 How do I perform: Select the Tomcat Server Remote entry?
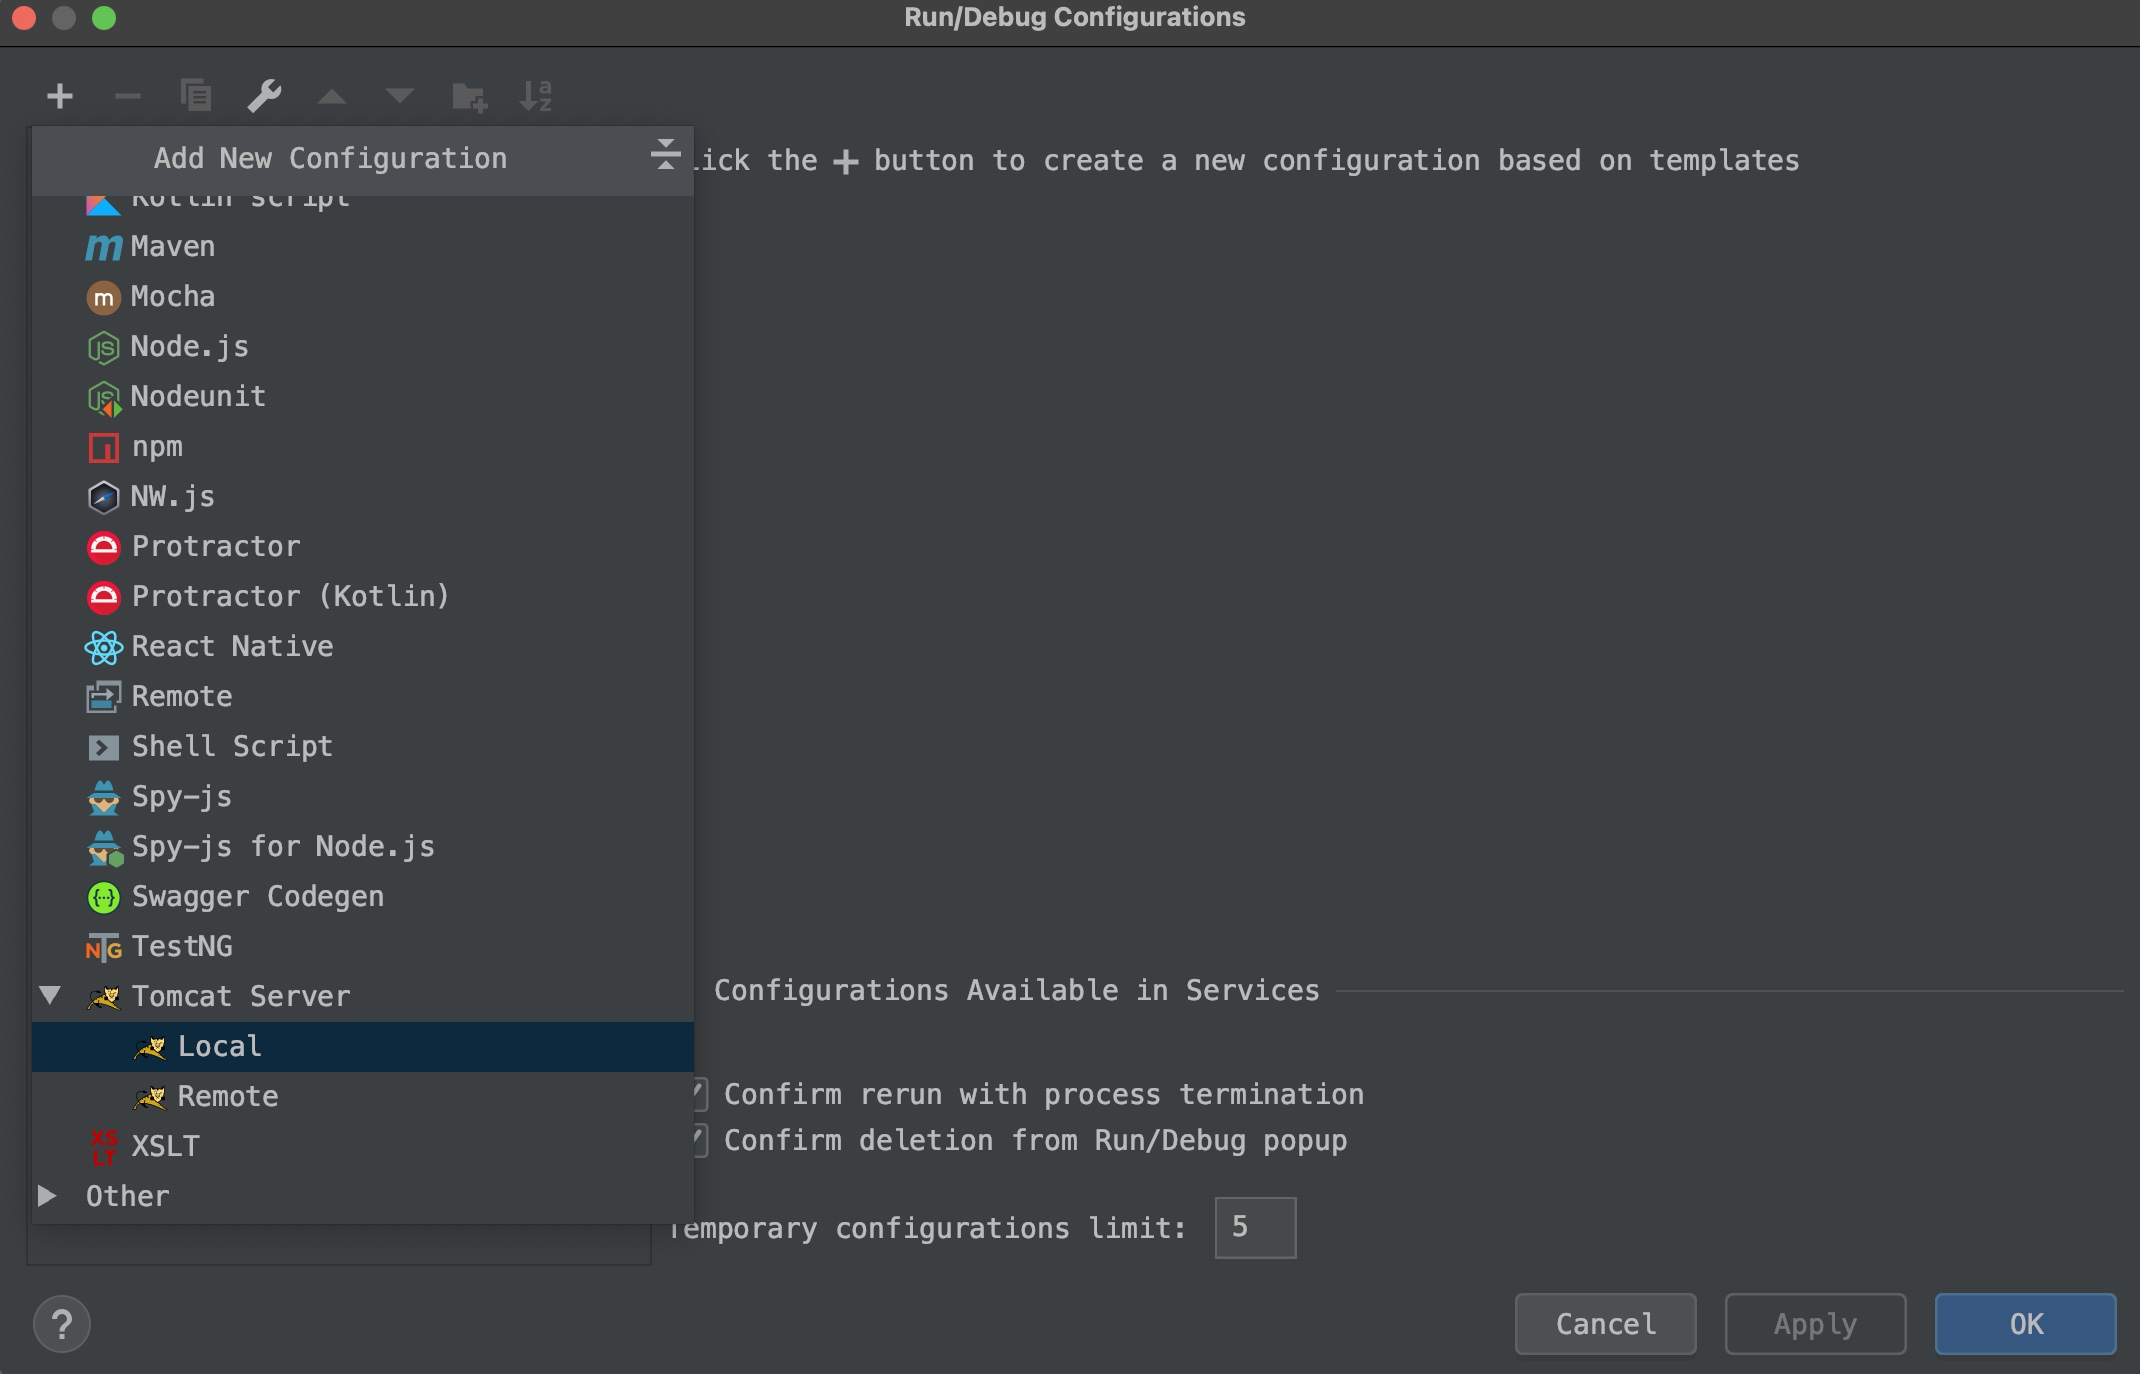pyautogui.click(x=227, y=1096)
